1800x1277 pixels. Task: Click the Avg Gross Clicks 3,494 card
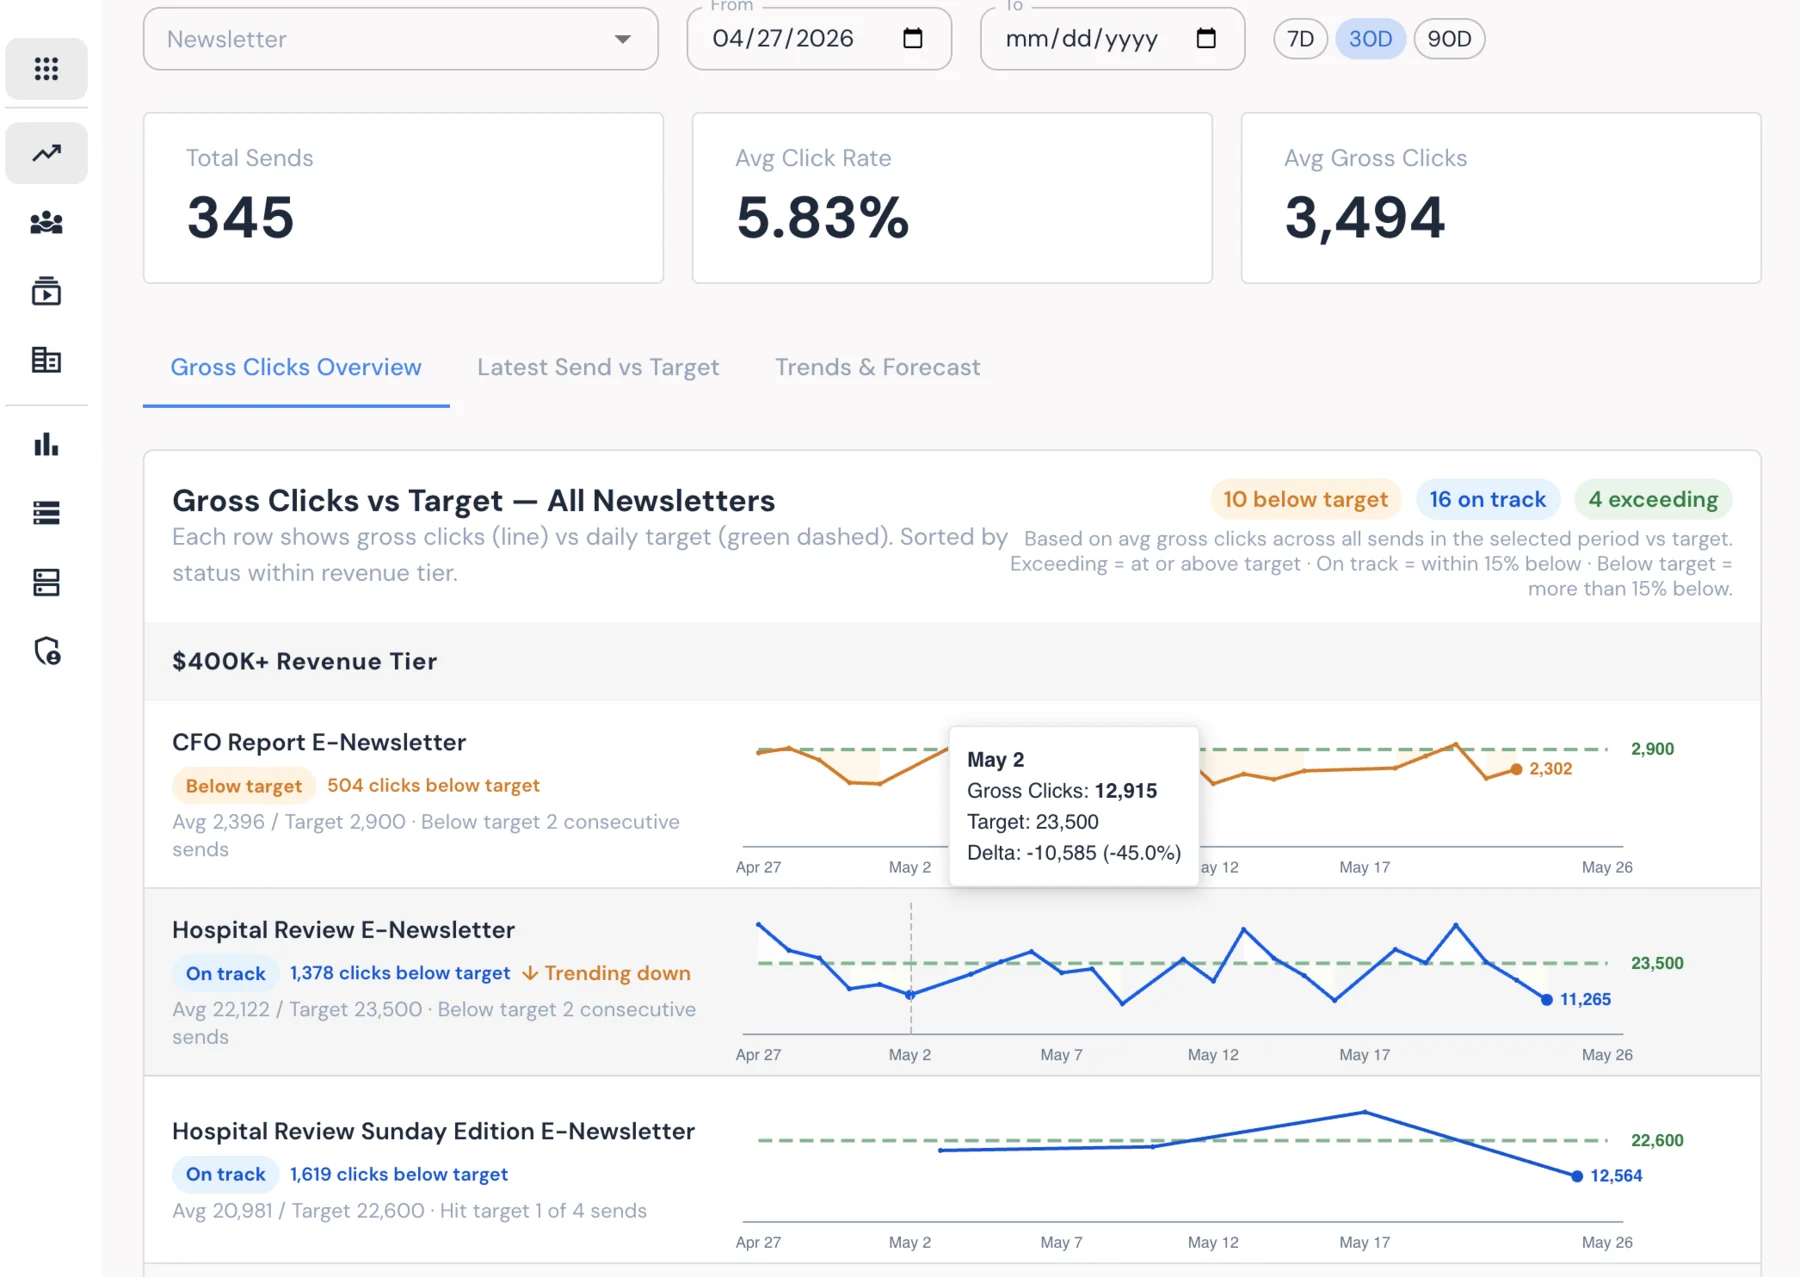tap(1501, 198)
